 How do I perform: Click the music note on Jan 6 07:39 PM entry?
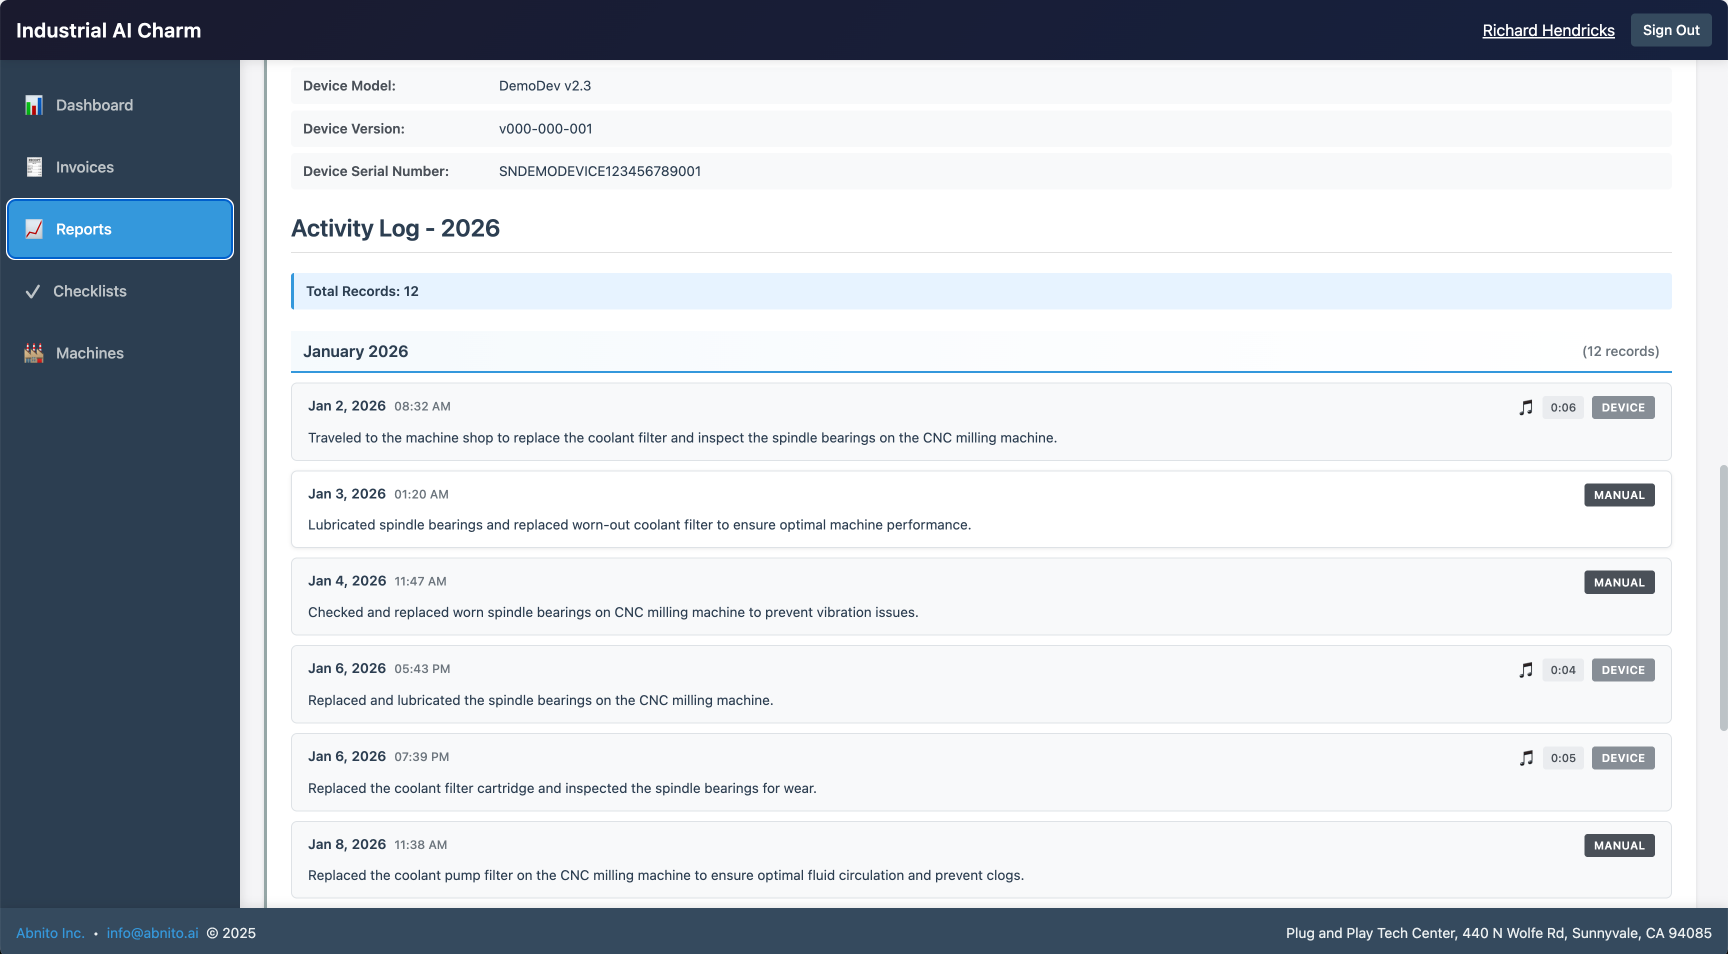(x=1526, y=758)
